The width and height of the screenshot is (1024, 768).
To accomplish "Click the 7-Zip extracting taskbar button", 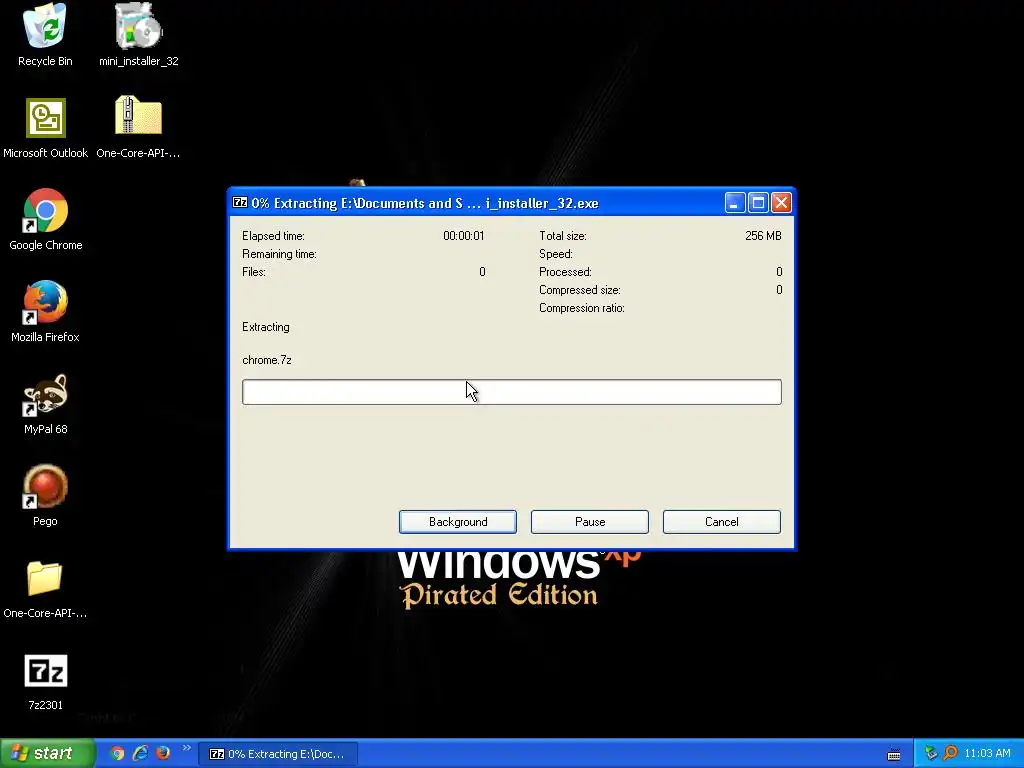I will pyautogui.click(x=278, y=754).
